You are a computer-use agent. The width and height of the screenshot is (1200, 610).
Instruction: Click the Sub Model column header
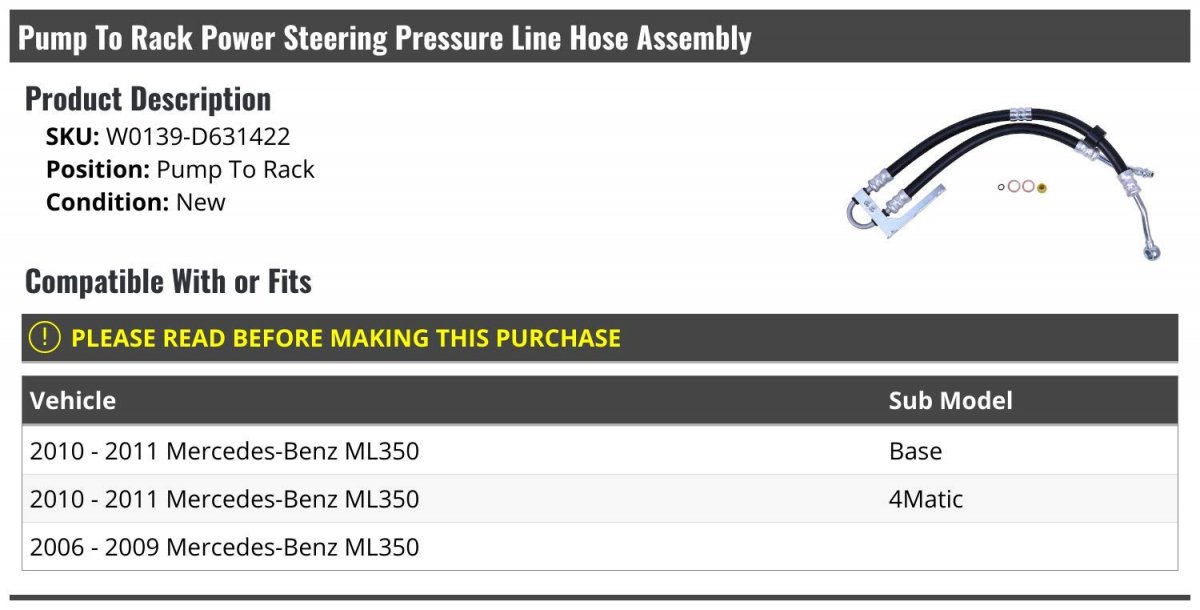pos(950,400)
